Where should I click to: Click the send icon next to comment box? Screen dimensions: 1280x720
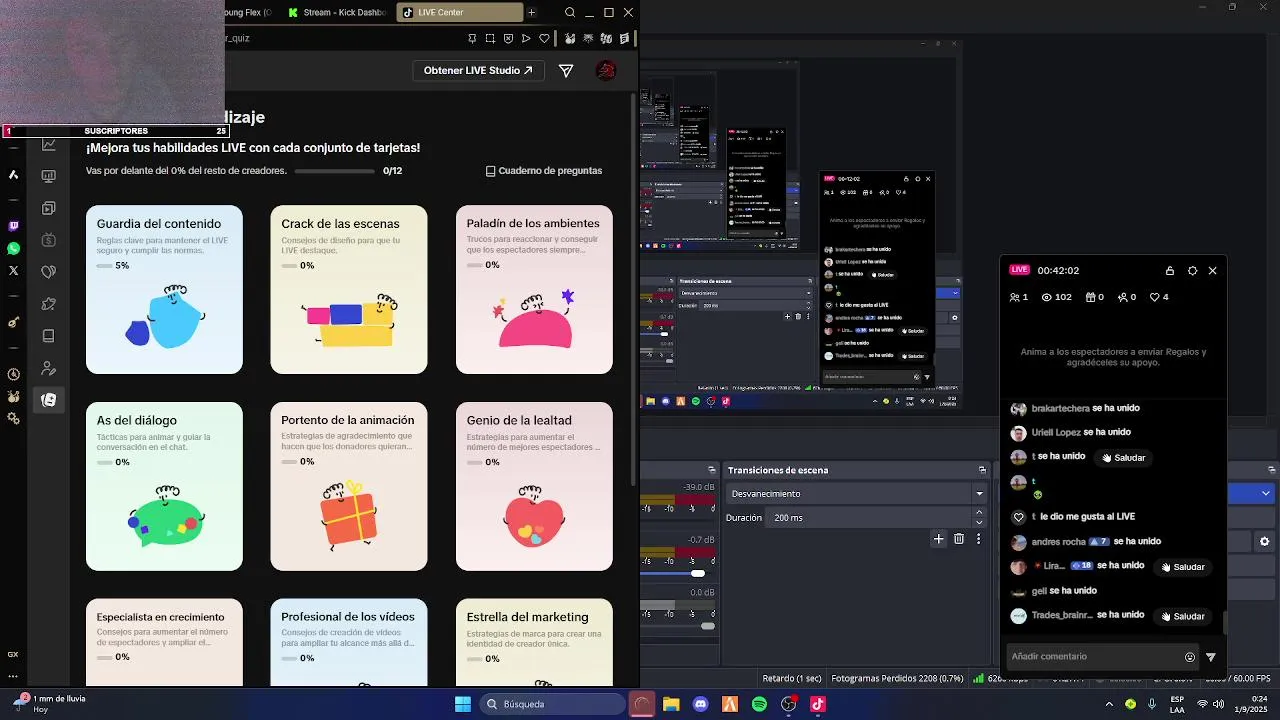click(x=1211, y=657)
